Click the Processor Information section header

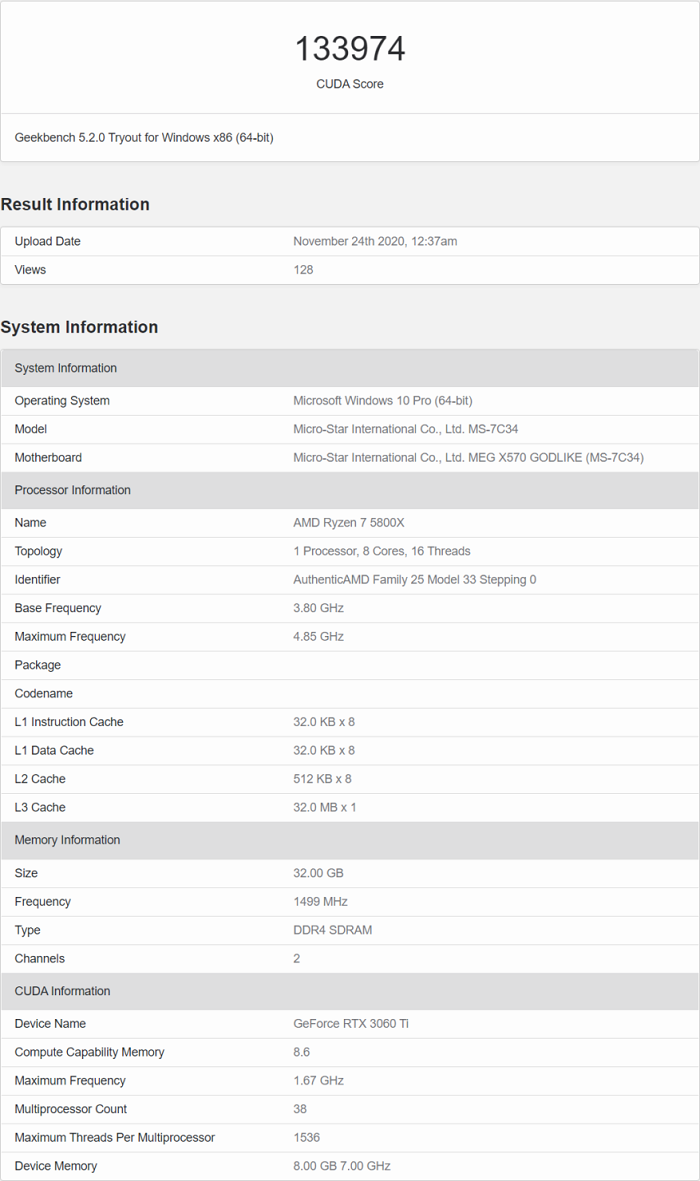click(x=73, y=490)
